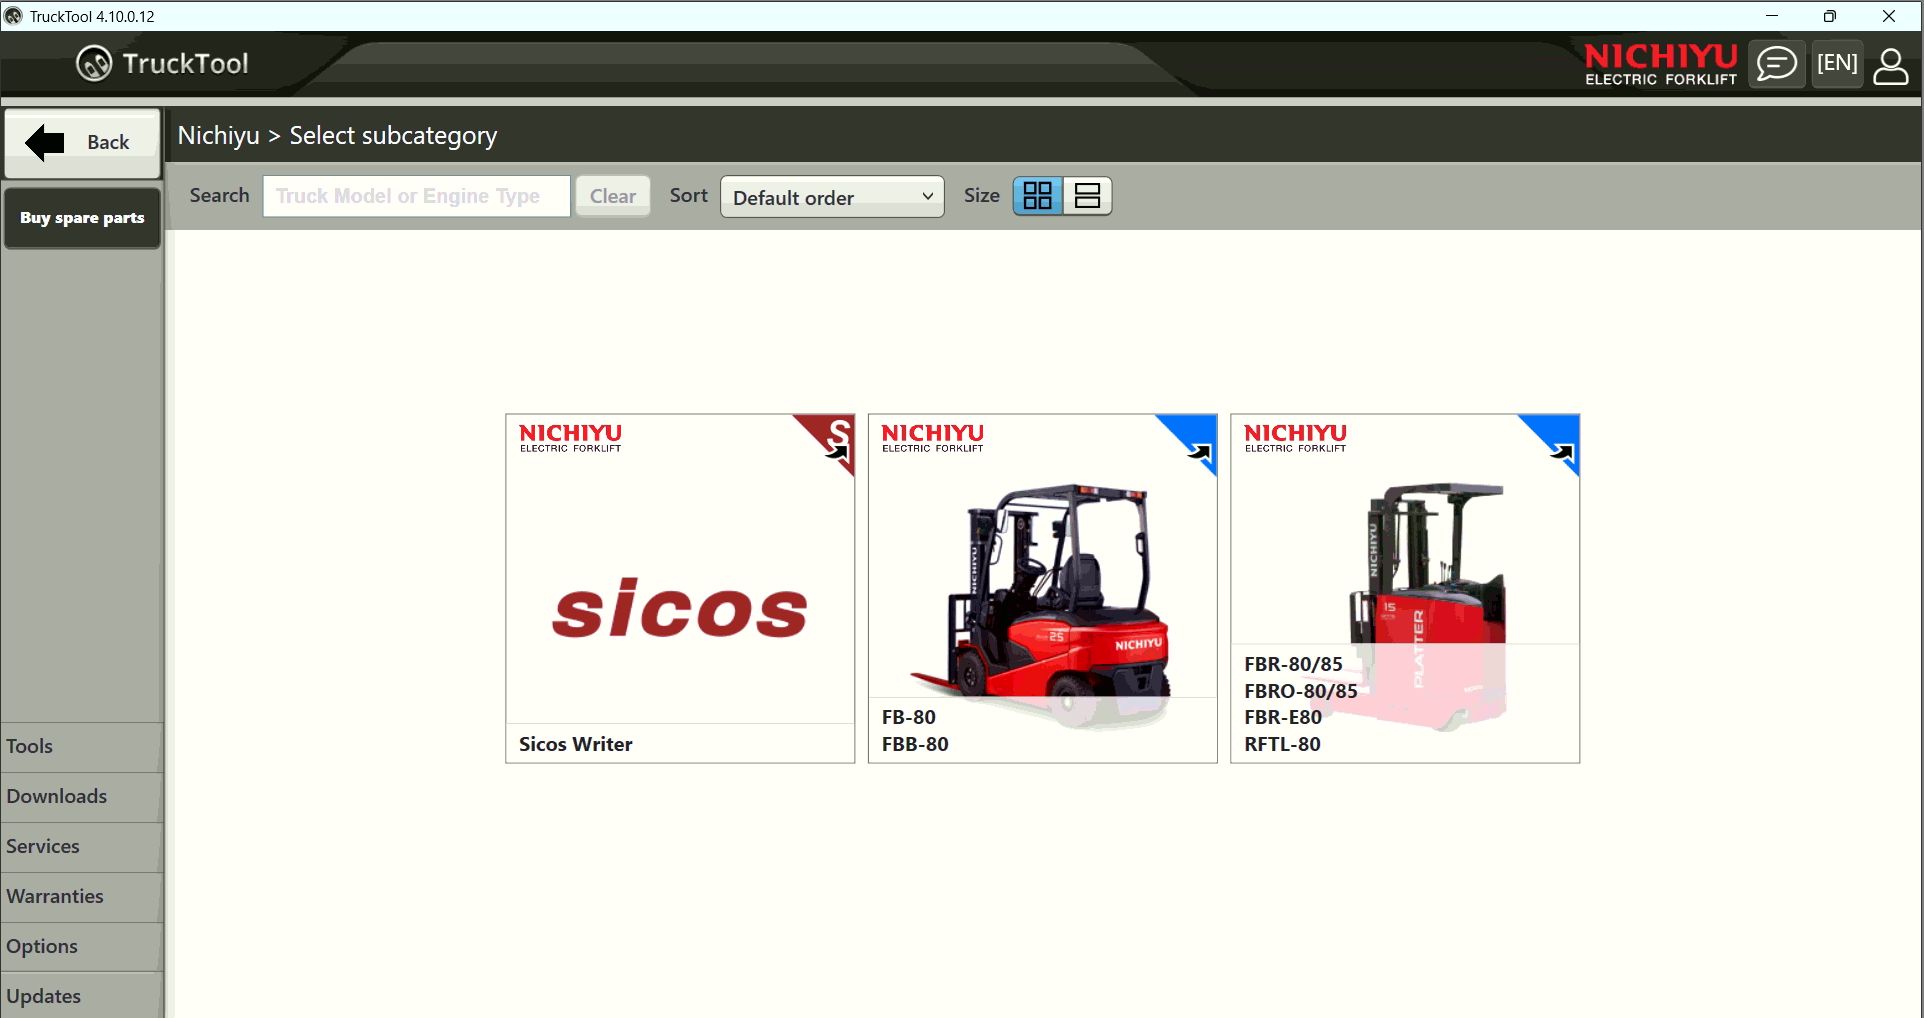Click the Nichiyu logo on FB-80 tile
The width and height of the screenshot is (1924, 1018).
(x=933, y=438)
